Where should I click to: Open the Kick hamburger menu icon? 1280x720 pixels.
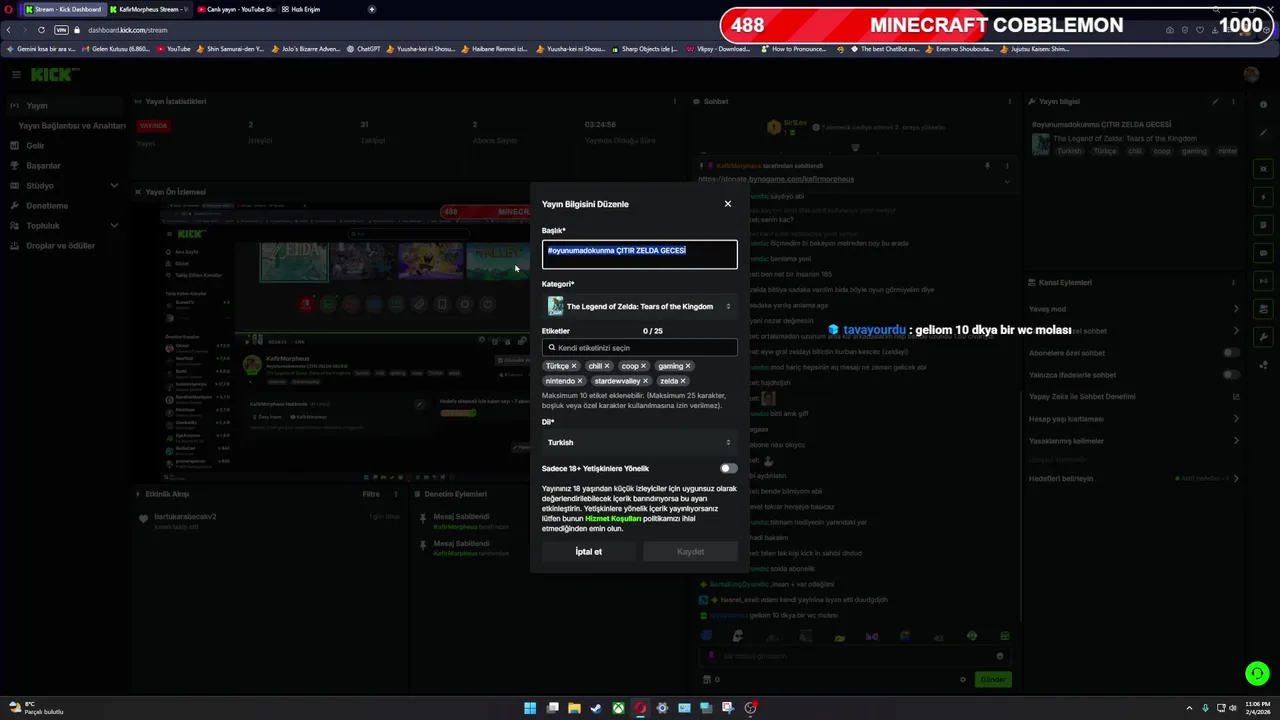[x=16, y=74]
